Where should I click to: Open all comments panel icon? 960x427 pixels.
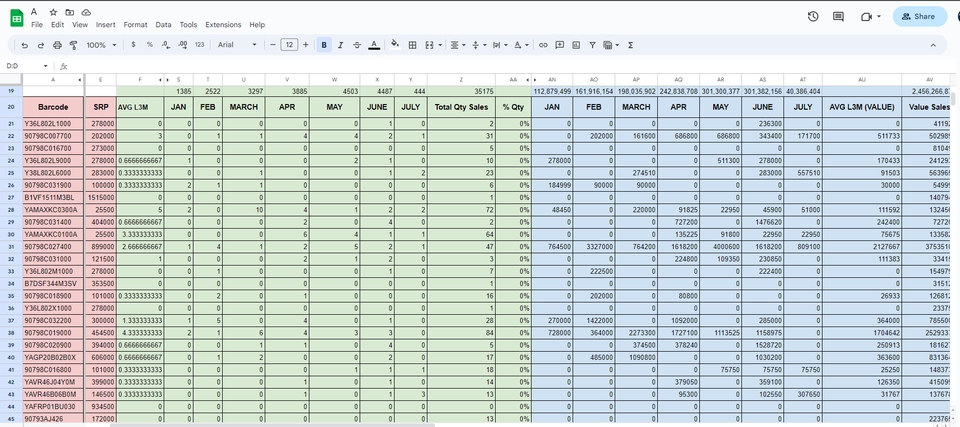(x=839, y=17)
